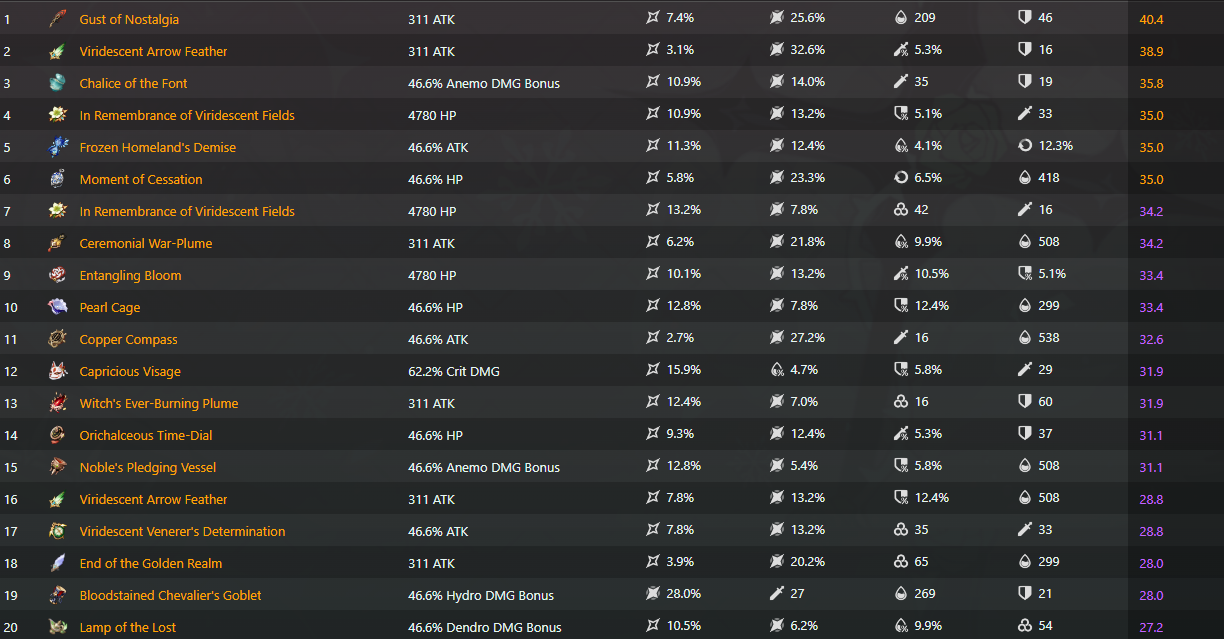Click the Moment of Cessation icon
The image size is (1224, 639).
coord(57,179)
